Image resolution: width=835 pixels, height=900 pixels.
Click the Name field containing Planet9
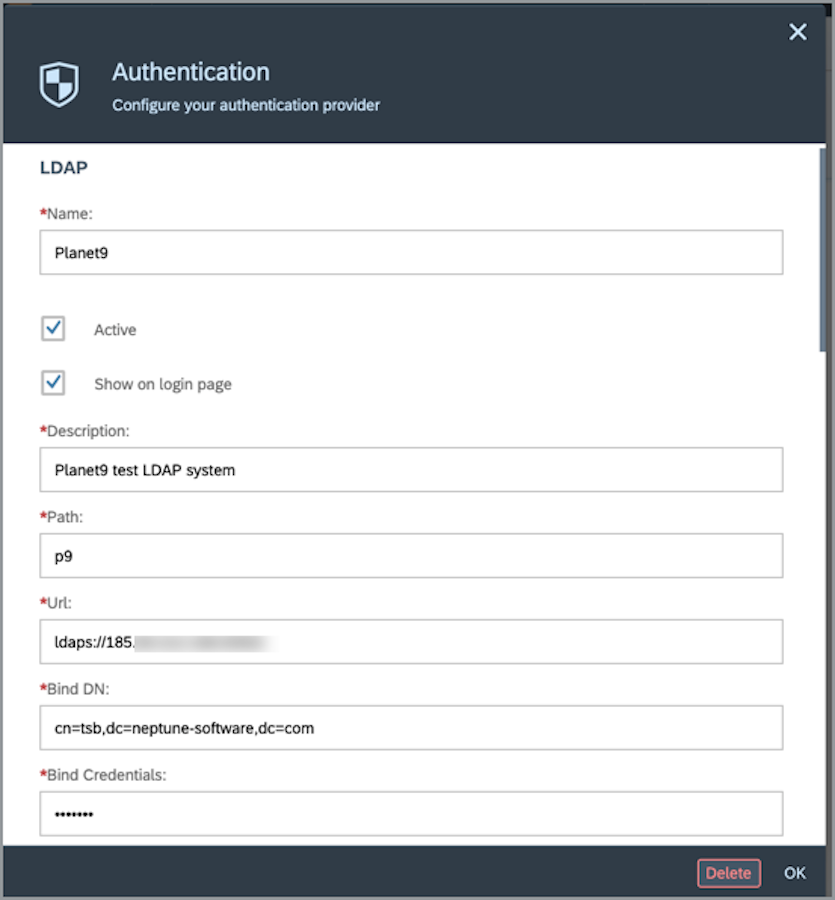[411, 253]
